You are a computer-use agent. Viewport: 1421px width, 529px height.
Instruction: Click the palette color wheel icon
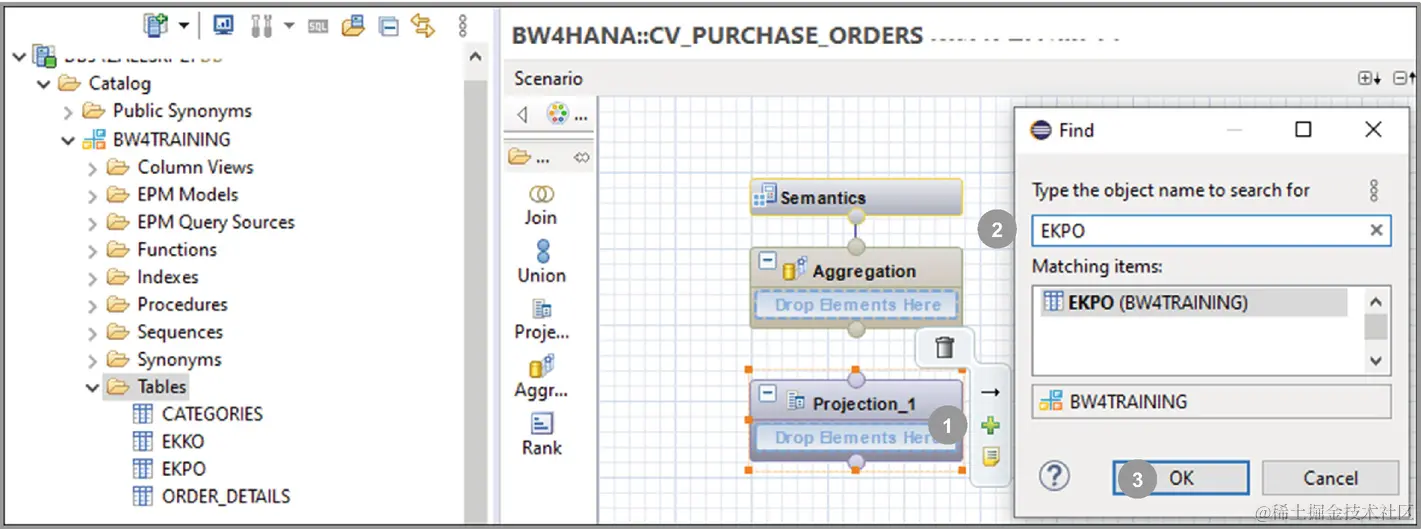[x=557, y=114]
